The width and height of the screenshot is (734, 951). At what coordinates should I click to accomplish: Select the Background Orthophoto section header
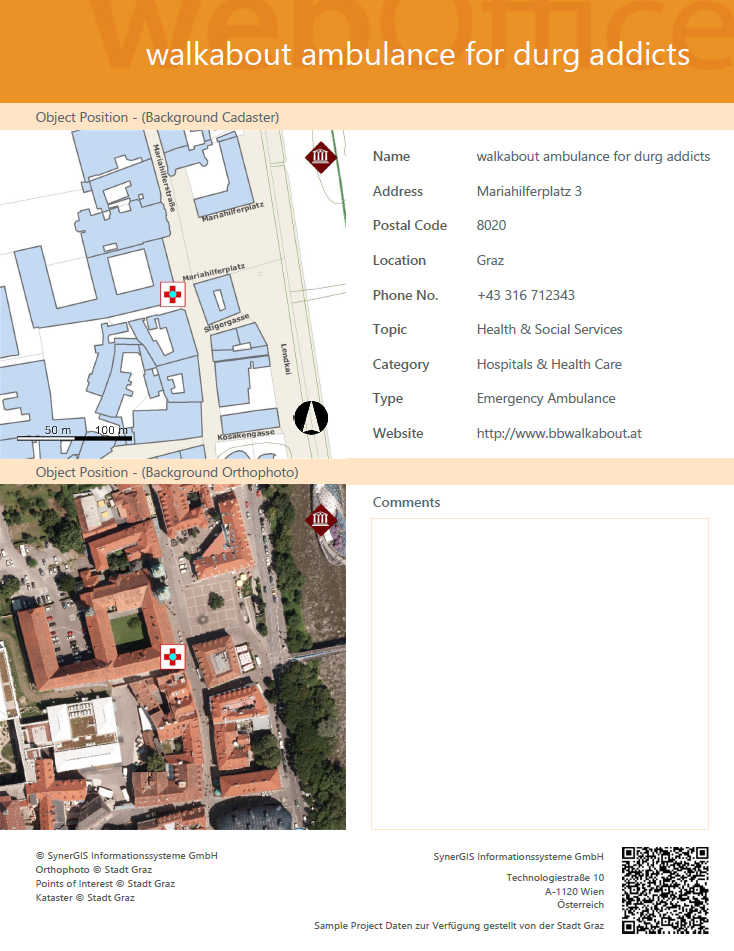click(167, 471)
